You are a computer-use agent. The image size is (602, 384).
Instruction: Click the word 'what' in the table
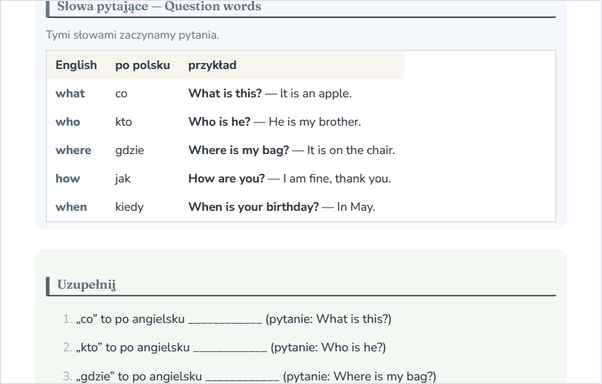click(x=70, y=93)
